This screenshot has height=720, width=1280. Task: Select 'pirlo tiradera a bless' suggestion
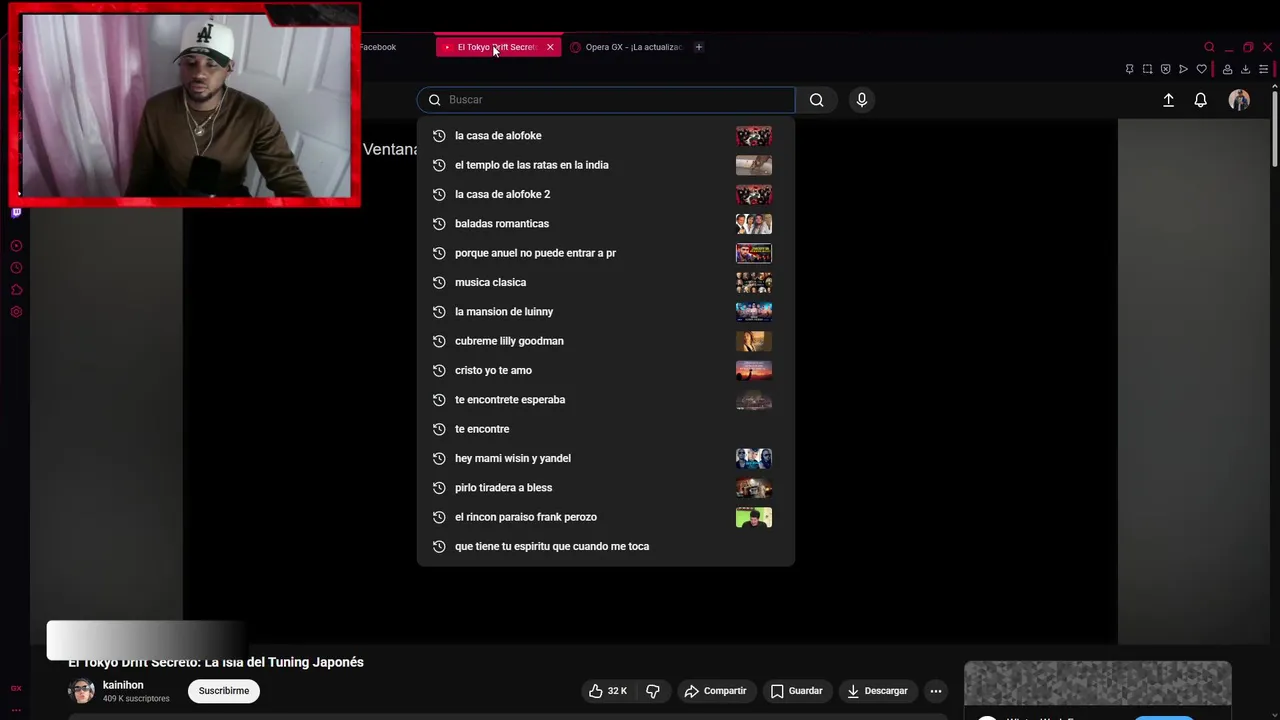pos(606,488)
